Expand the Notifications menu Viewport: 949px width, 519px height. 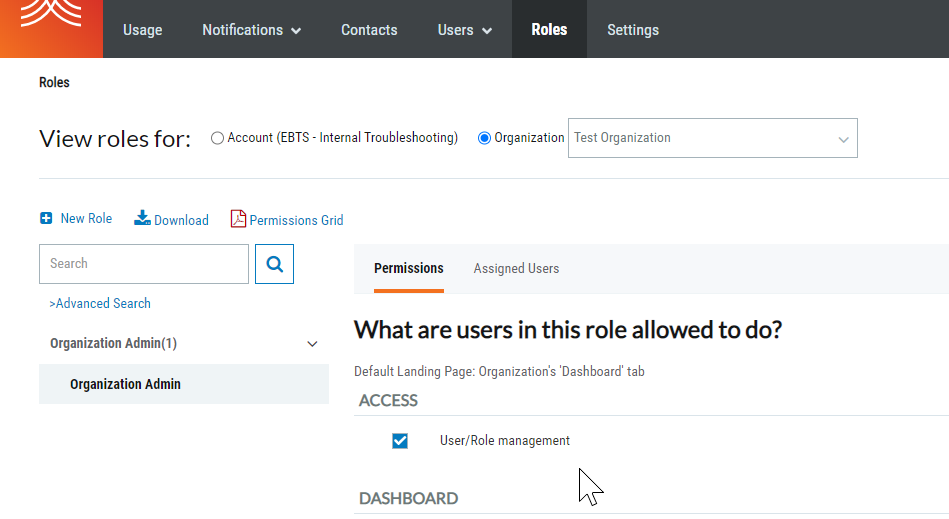point(251,30)
